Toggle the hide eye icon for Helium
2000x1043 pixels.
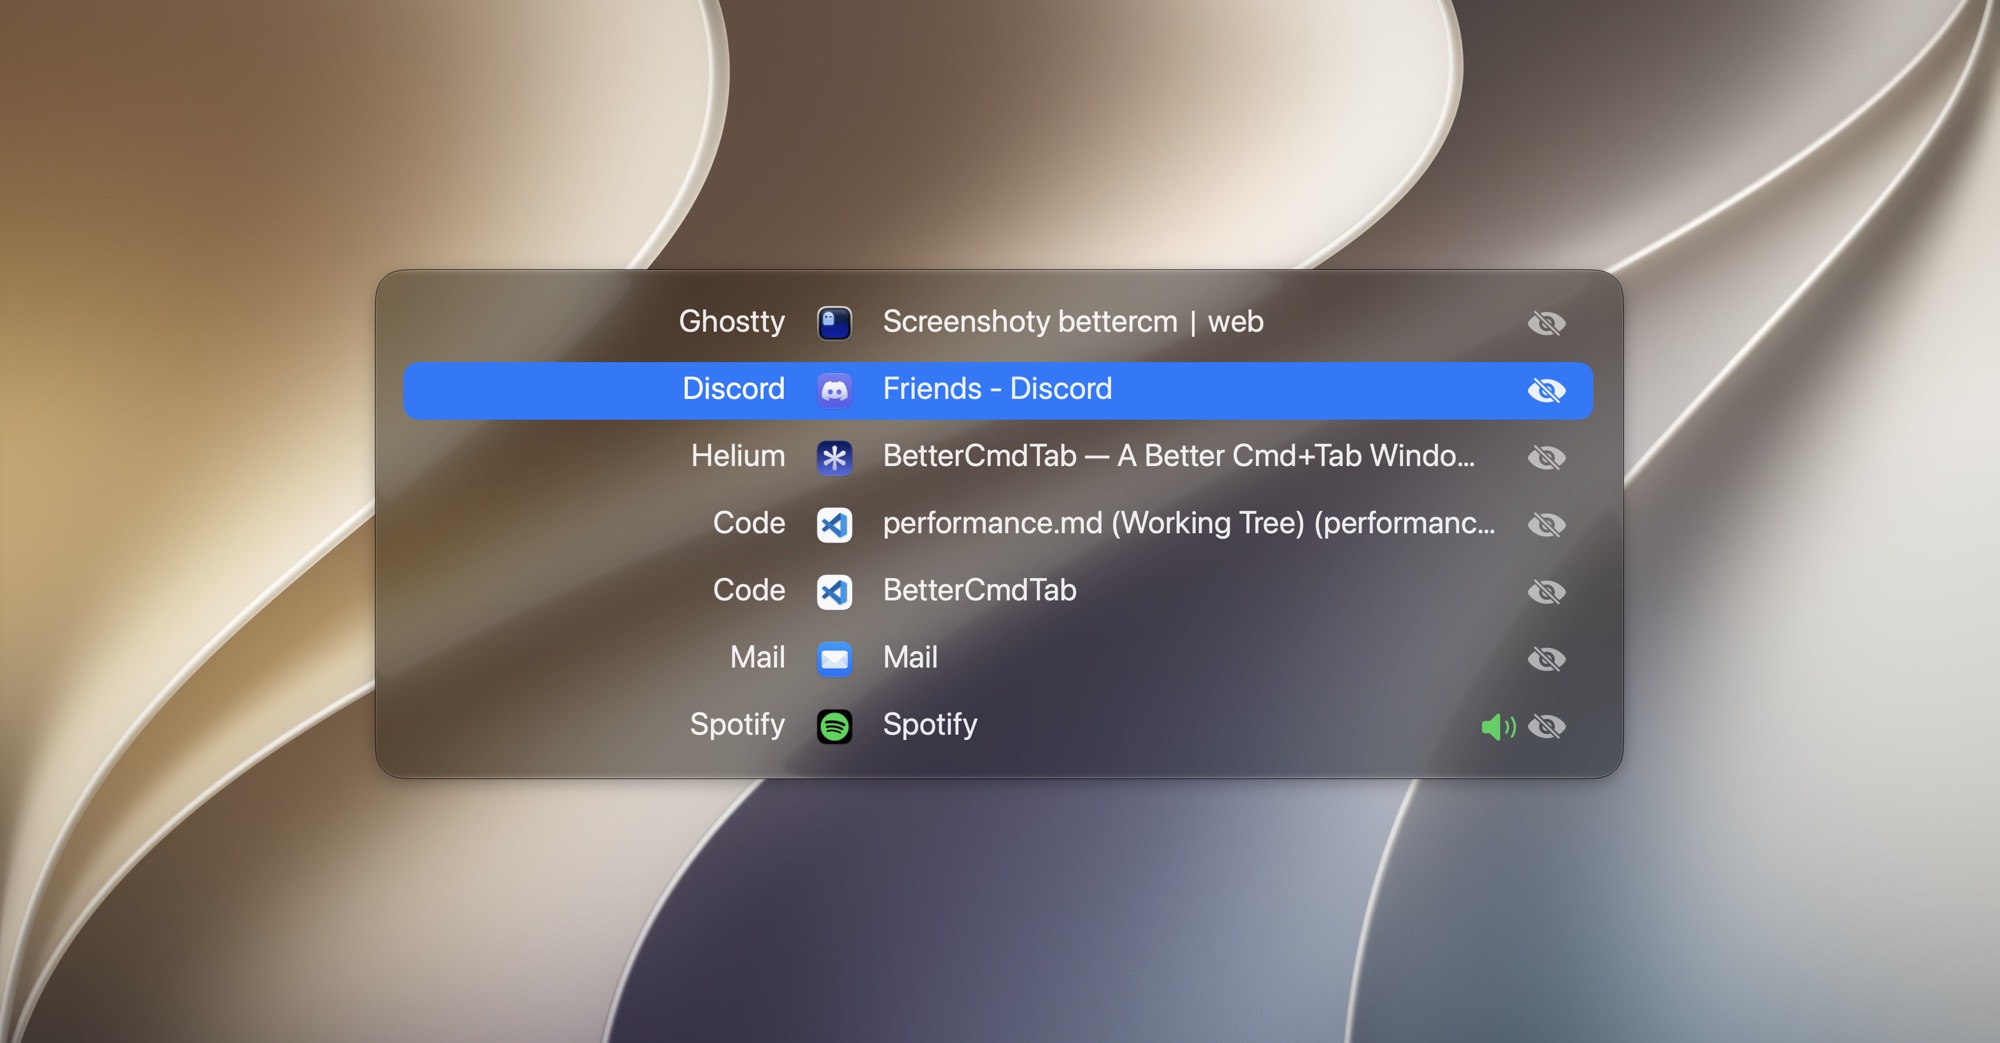[1546, 457]
